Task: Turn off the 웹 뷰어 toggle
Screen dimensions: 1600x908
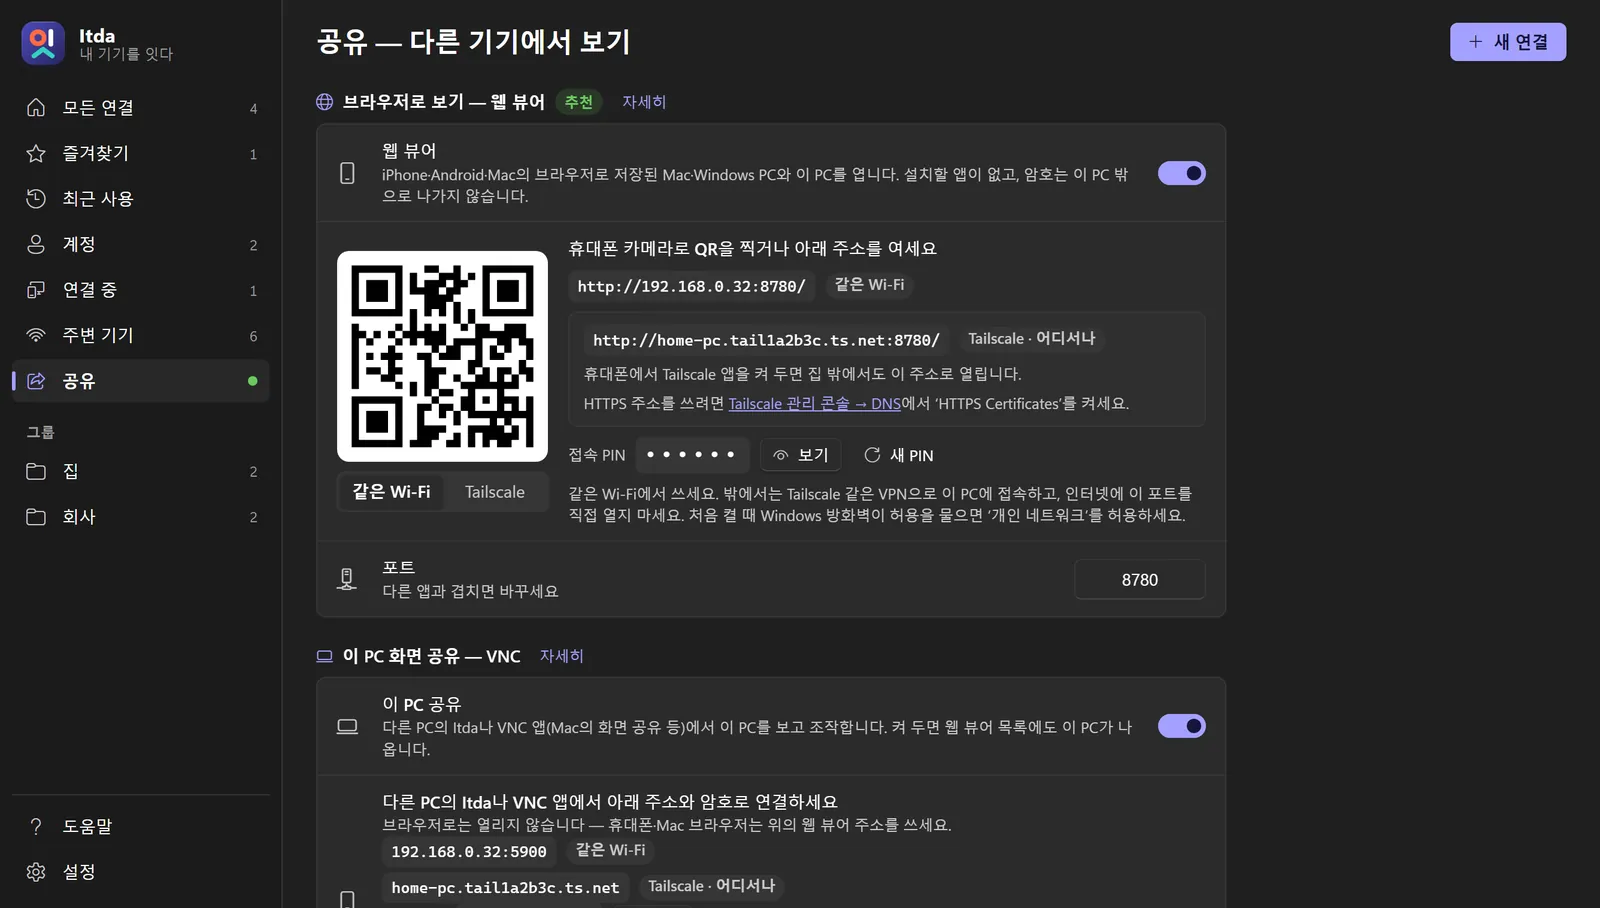Action: point(1182,173)
